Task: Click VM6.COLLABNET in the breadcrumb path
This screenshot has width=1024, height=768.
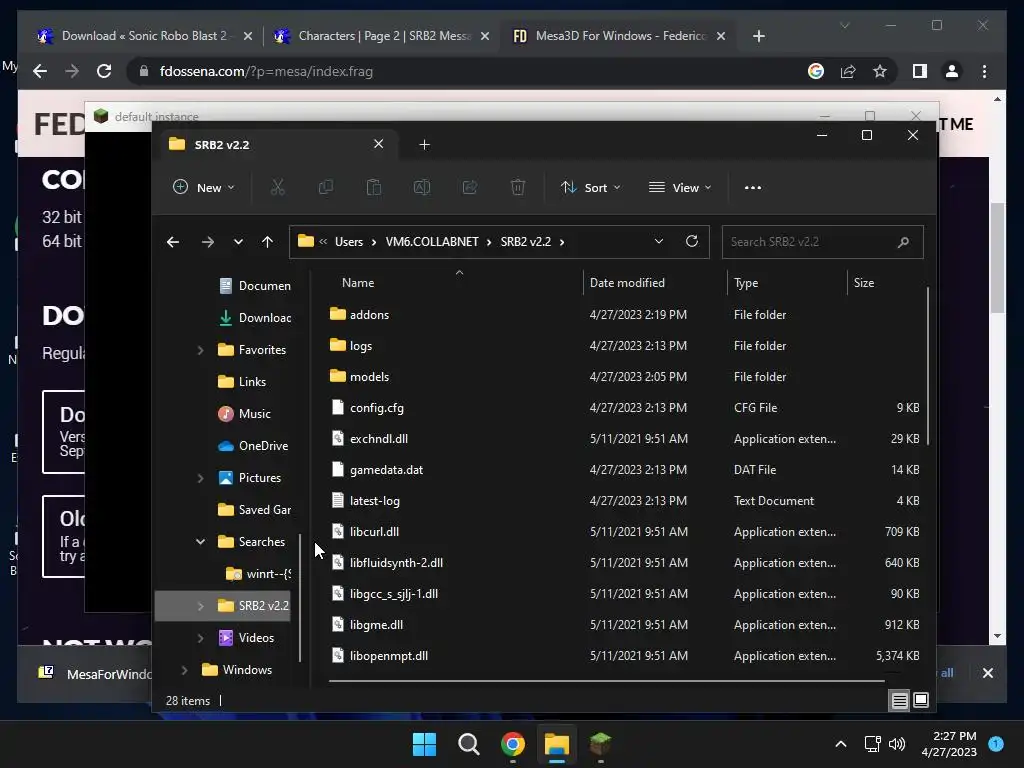Action: click(x=432, y=242)
